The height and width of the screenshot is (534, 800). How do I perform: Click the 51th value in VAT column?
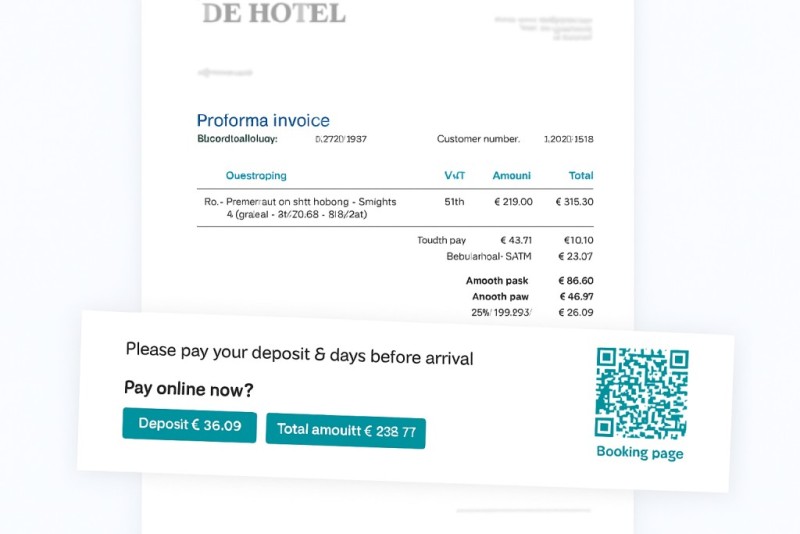(454, 202)
